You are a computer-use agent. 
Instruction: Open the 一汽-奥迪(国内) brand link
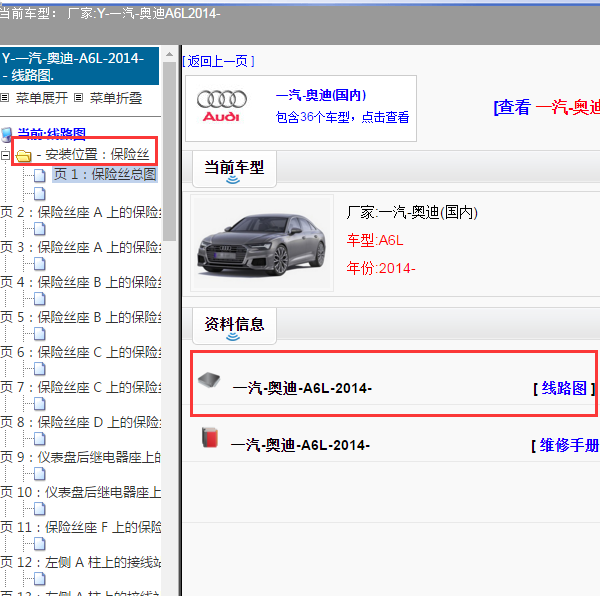(x=321, y=95)
